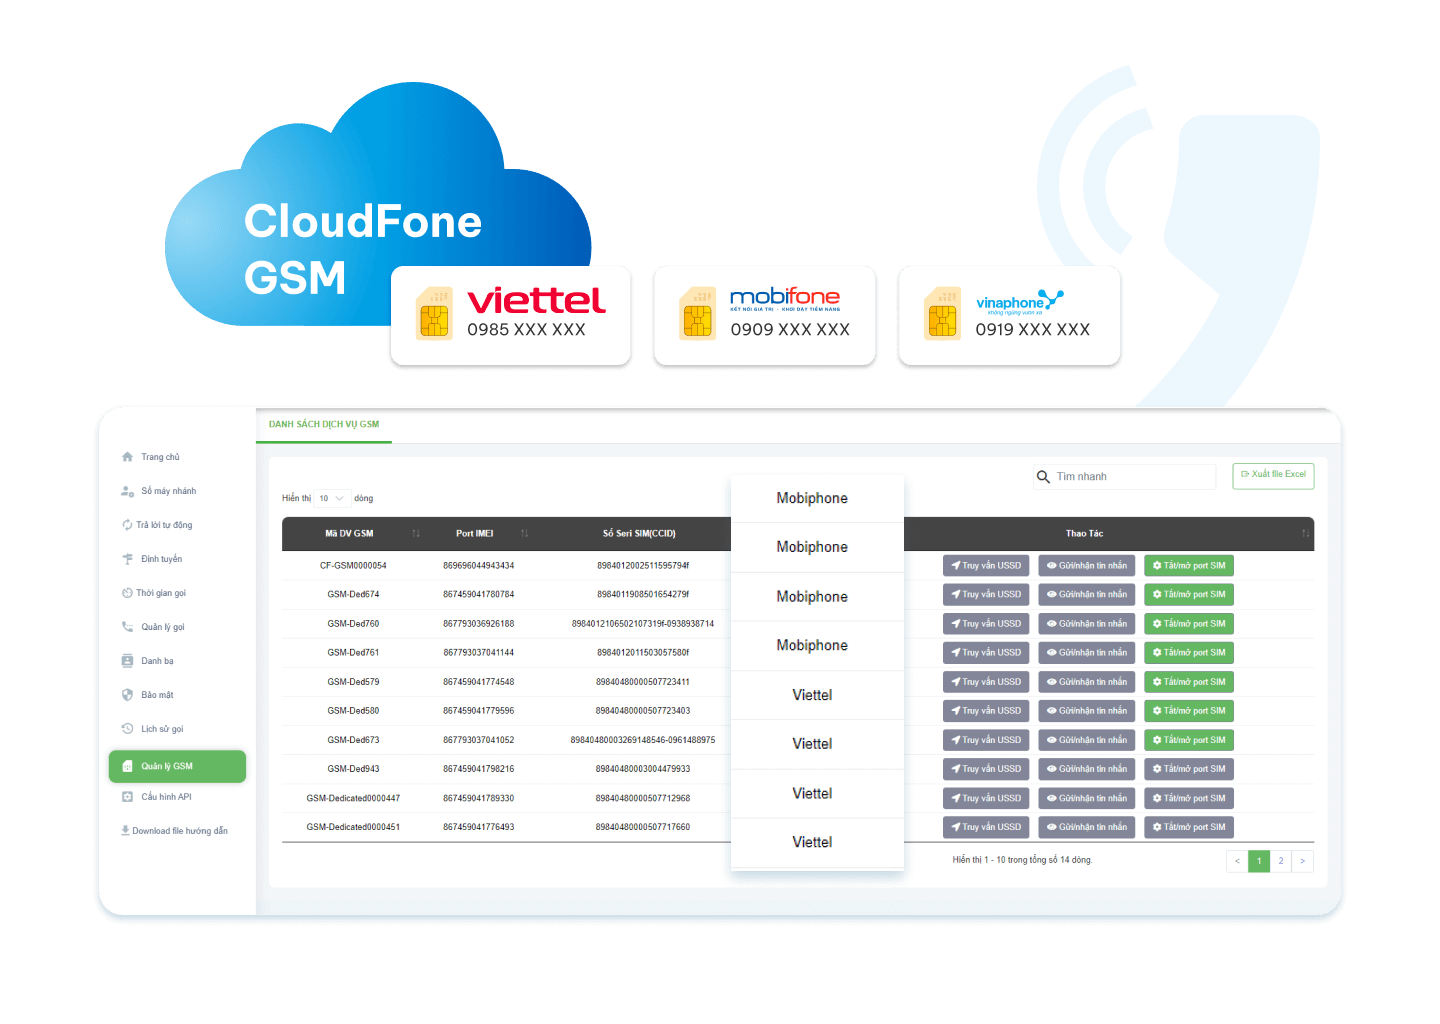Click Gửi/nhận tin nhắn for GSM-Ded580

point(1087,711)
